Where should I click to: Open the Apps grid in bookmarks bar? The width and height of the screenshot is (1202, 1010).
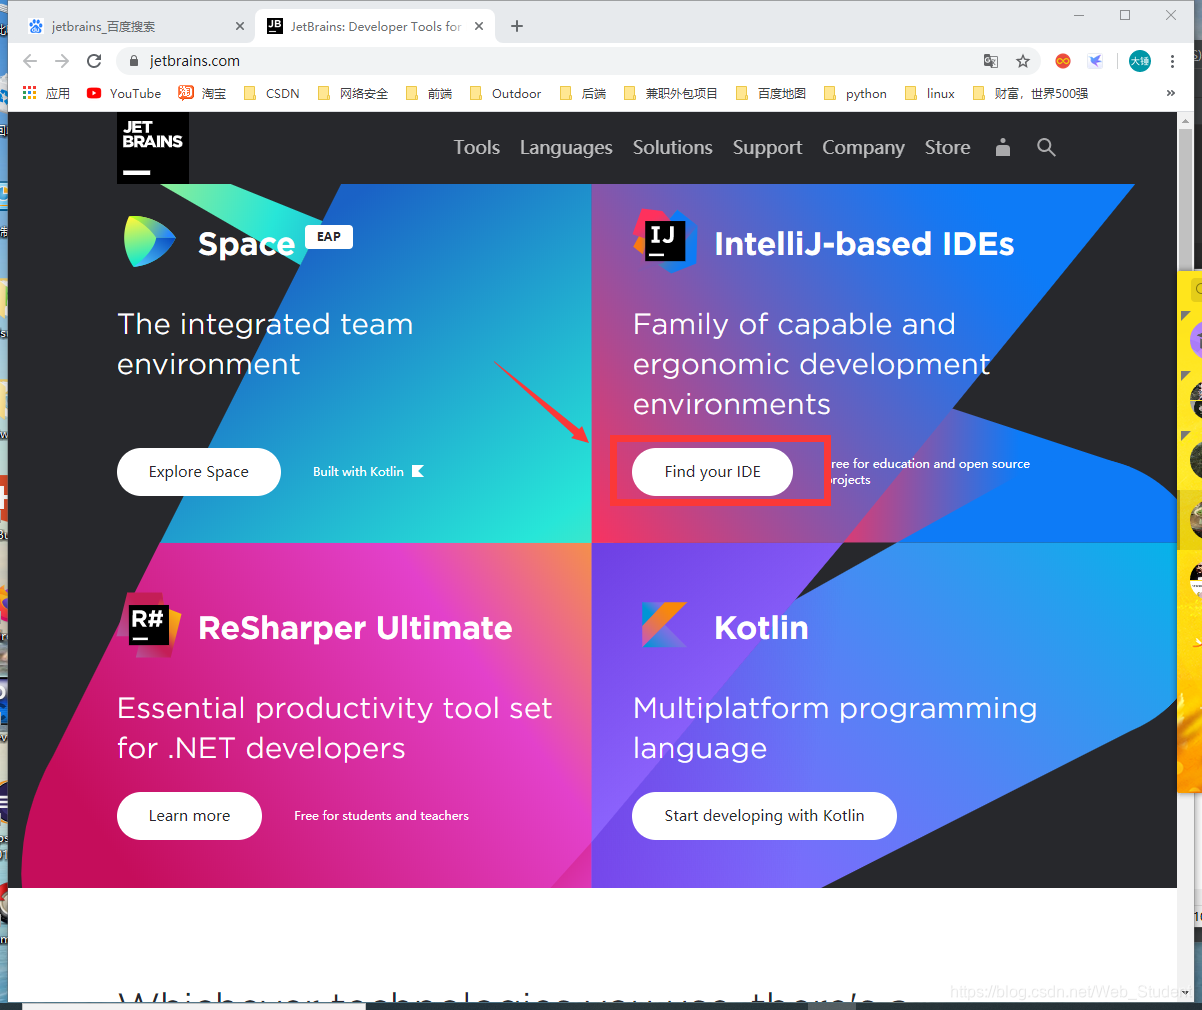point(45,93)
